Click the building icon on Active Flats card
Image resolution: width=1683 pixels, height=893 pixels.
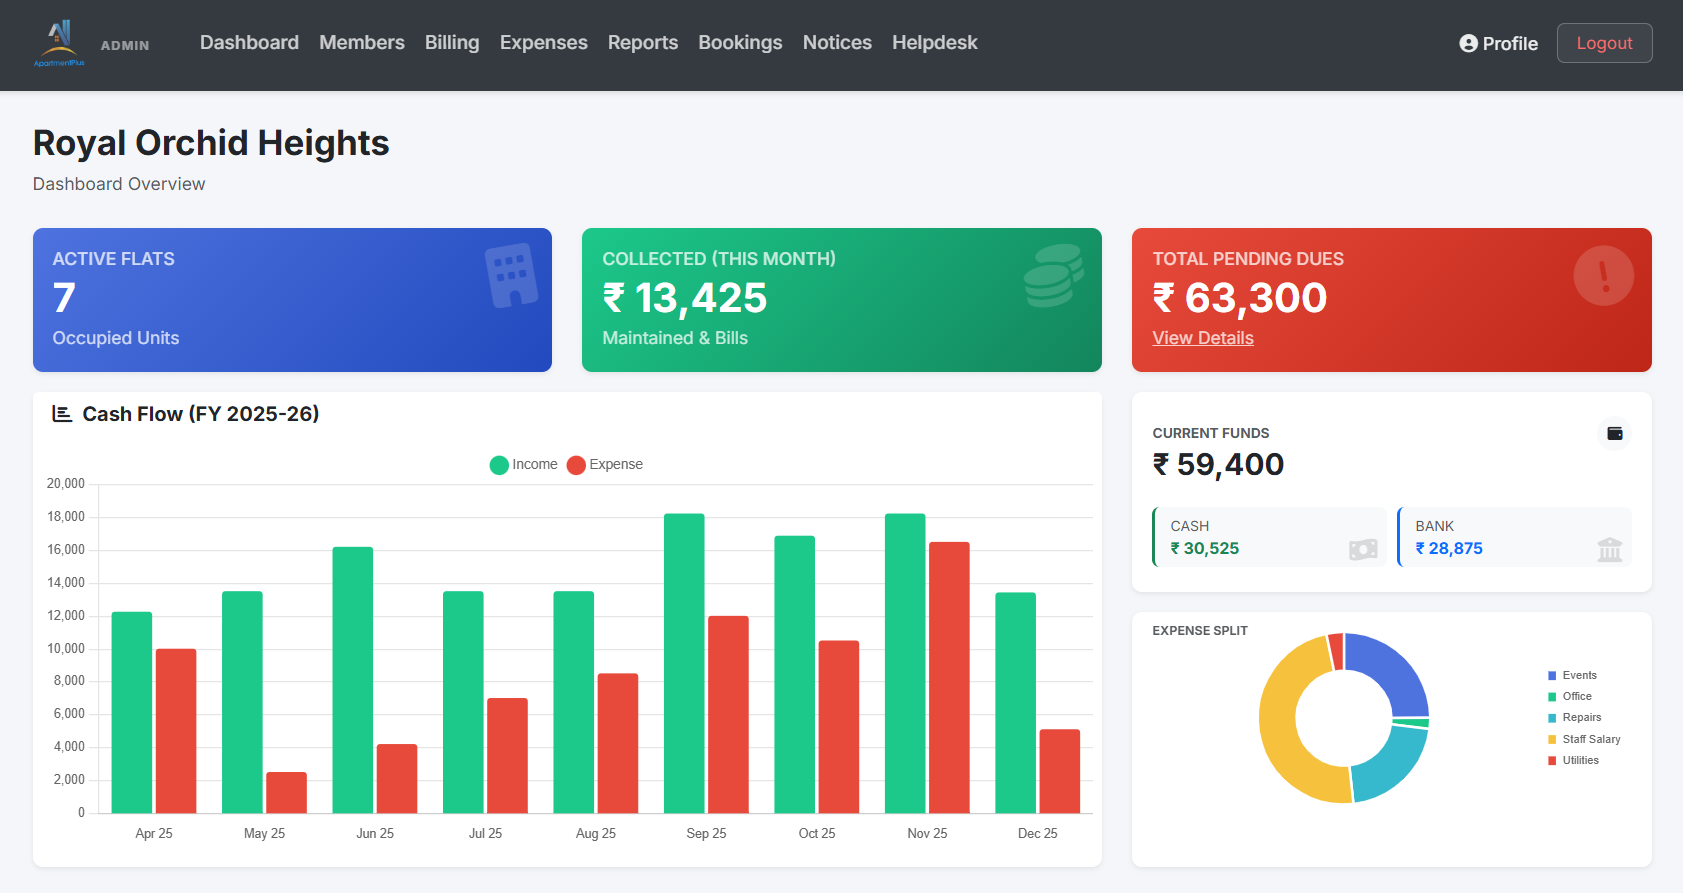point(511,275)
